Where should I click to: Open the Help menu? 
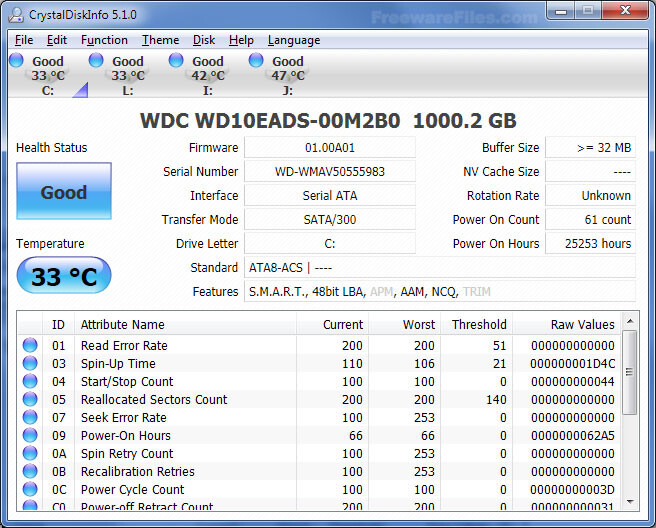[x=241, y=40]
